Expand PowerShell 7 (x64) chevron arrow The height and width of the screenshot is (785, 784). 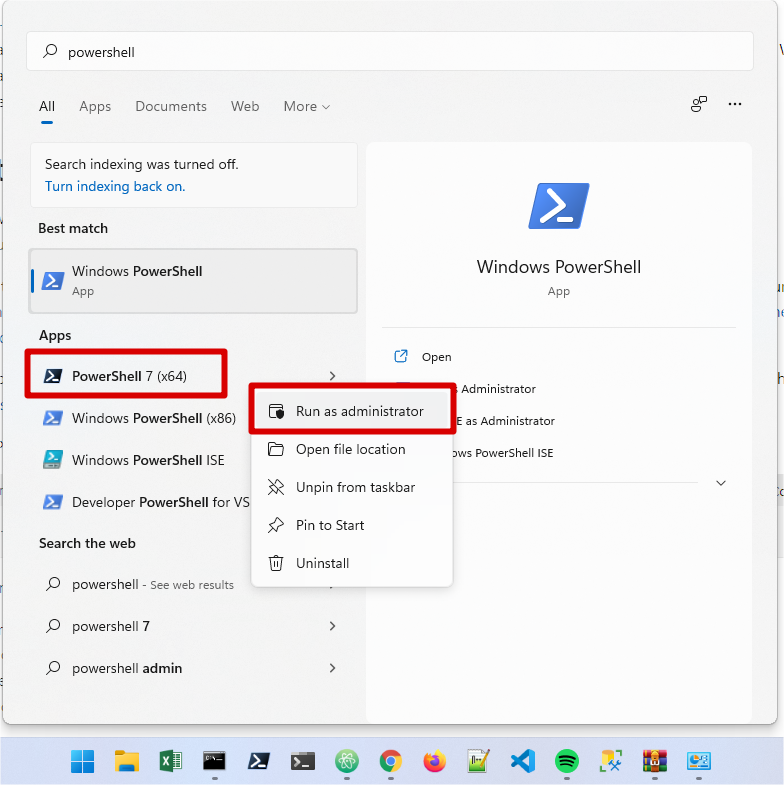tap(332, 375)
